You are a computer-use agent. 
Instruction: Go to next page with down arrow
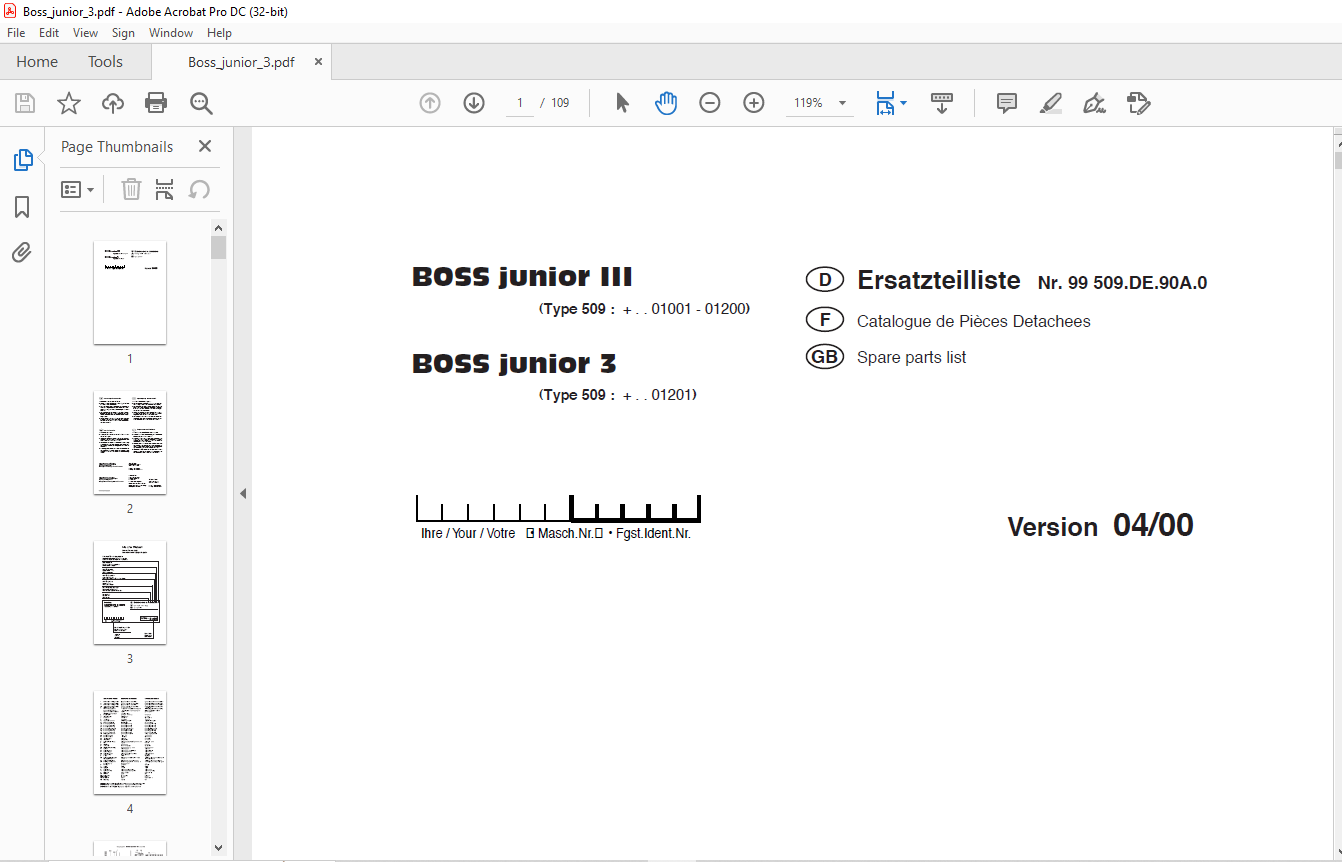point(474,103)
